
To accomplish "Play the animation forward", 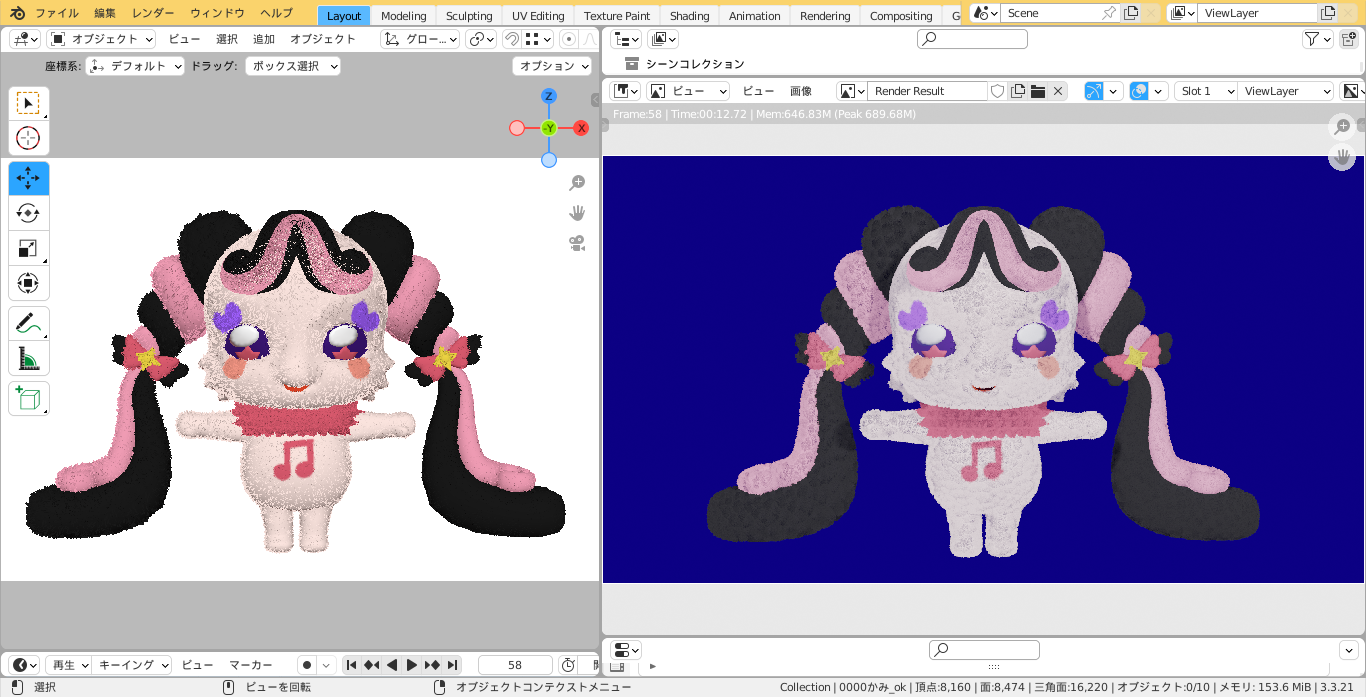I will (411, 665).
